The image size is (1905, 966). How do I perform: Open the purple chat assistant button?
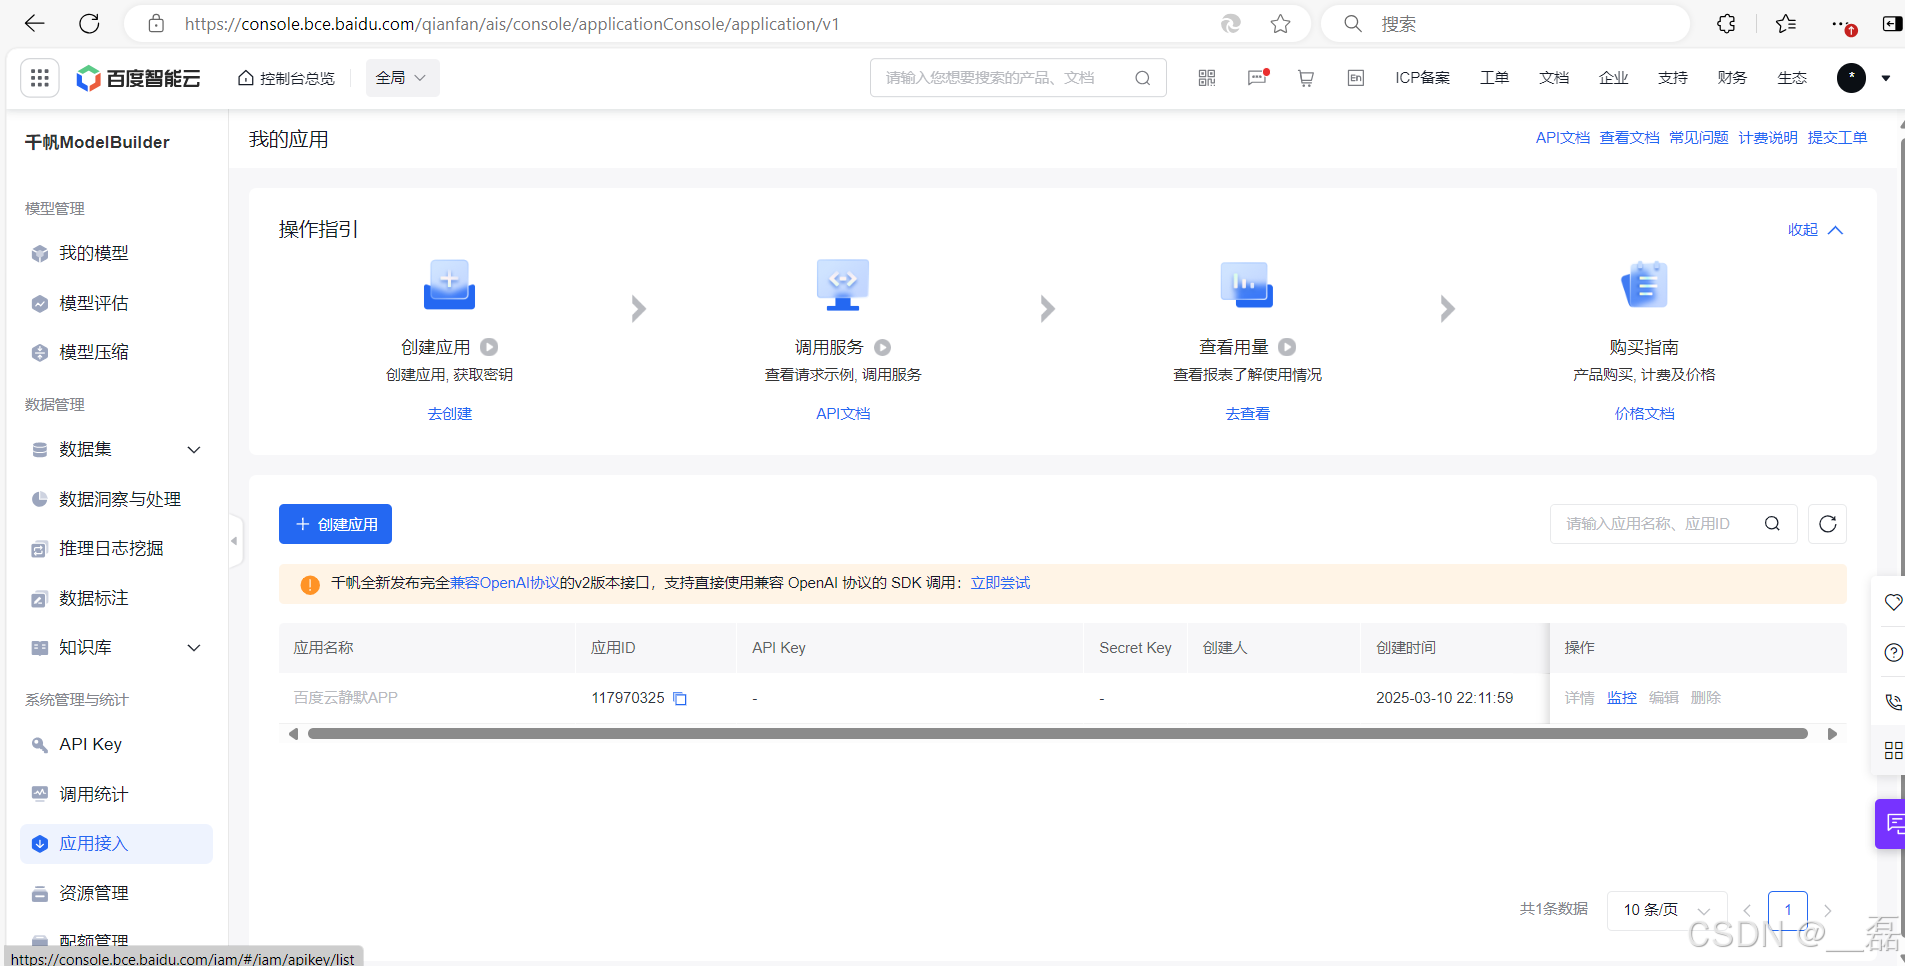[x=1891, y=824]
